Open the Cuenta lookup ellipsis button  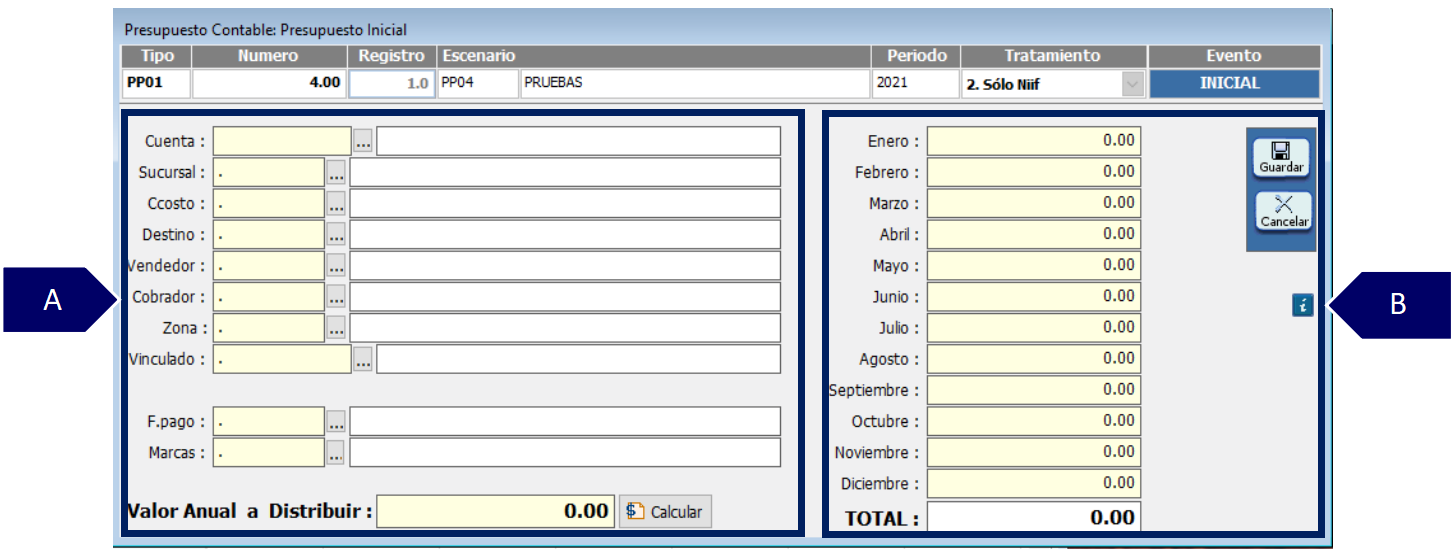pos(363,142)
